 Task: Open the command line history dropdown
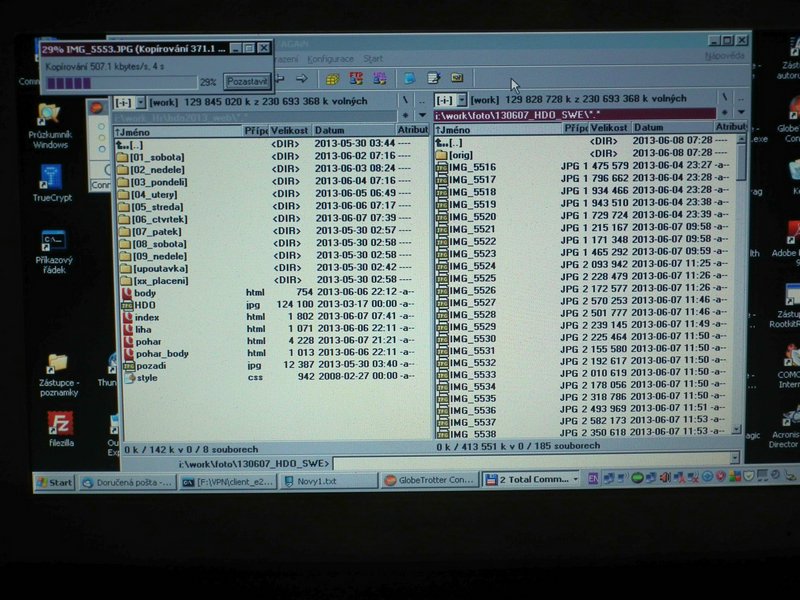click(735, 458)
